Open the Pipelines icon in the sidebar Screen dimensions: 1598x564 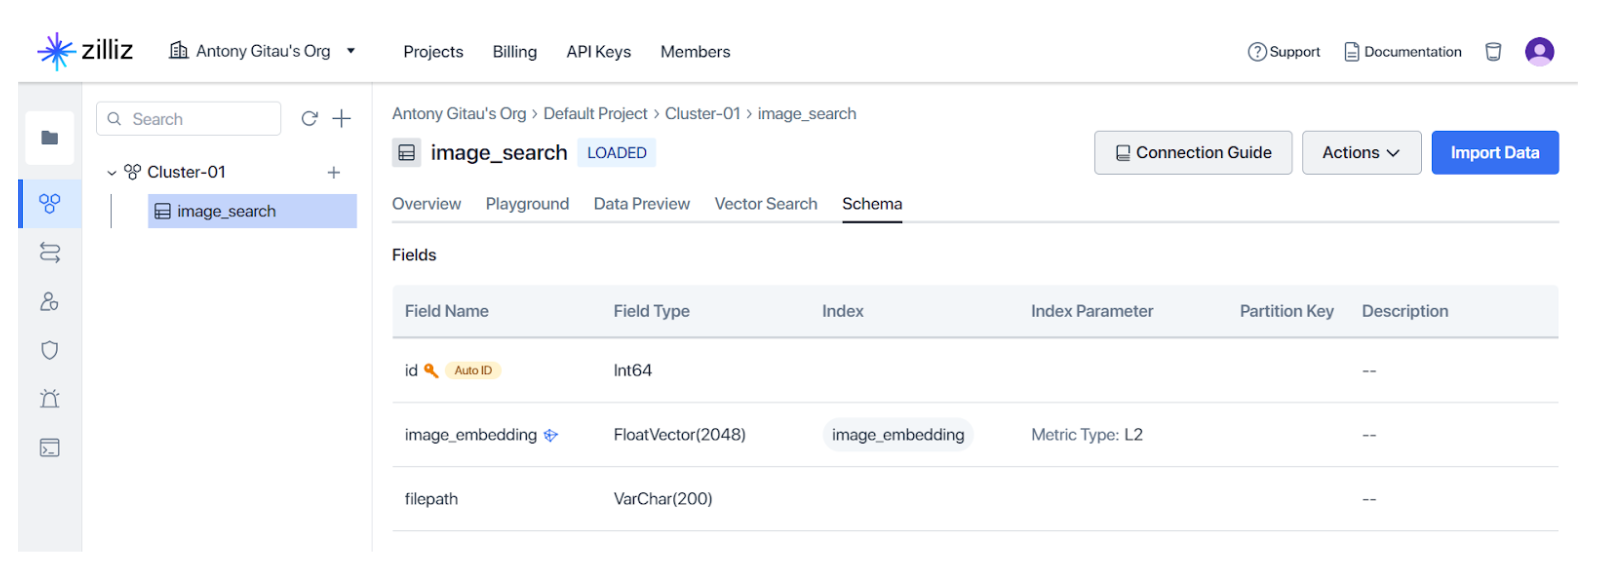click(x=50, y=253)
